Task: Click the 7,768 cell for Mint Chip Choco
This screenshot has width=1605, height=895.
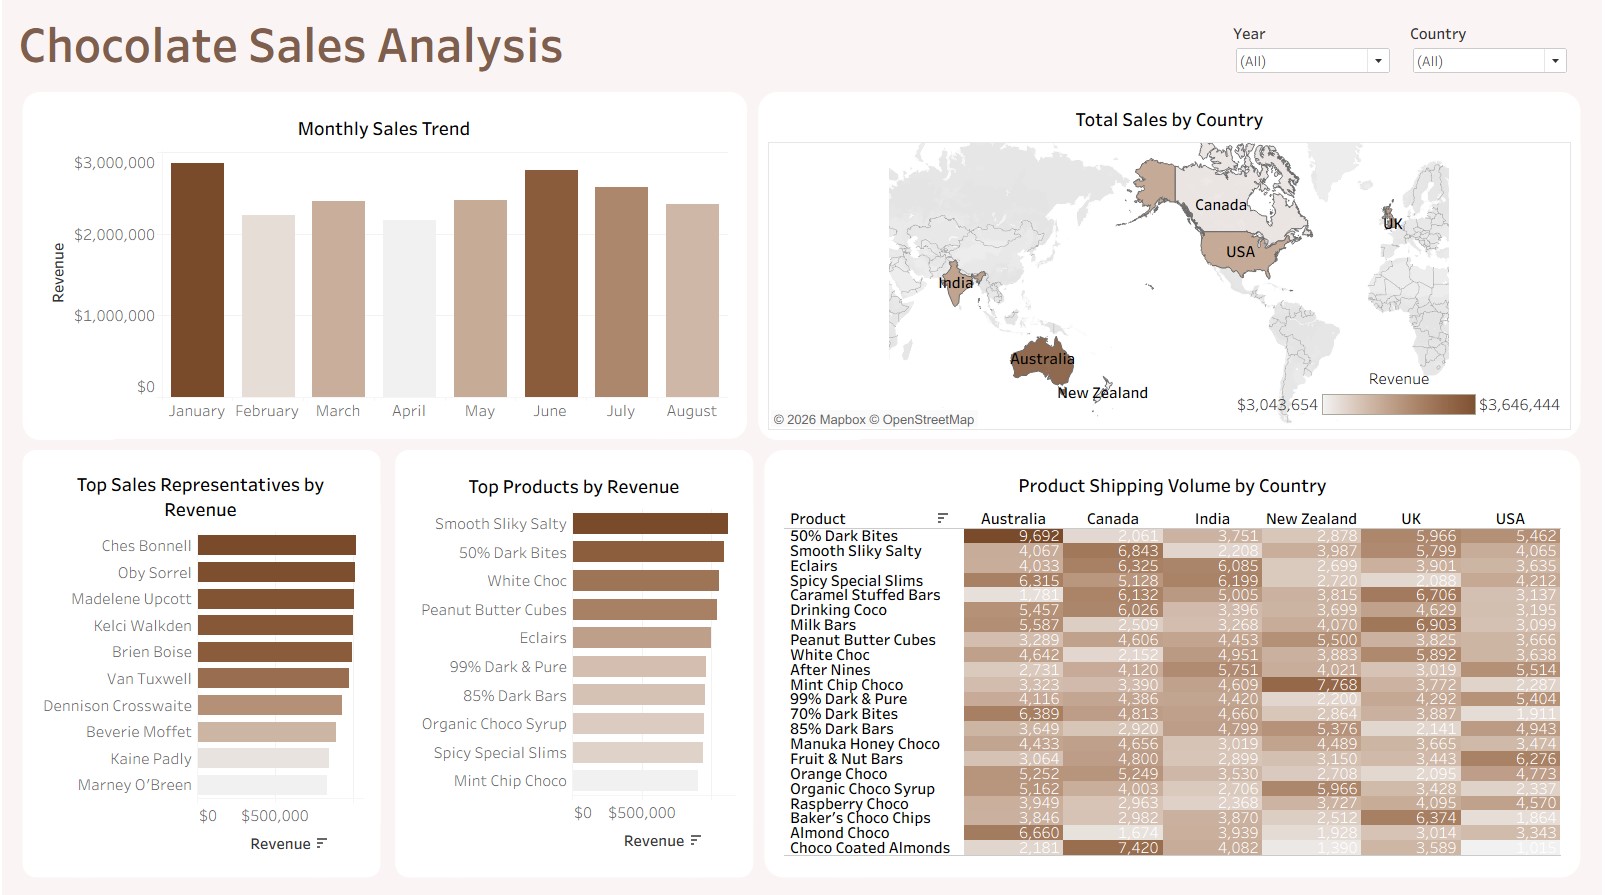Action: coord(1311,684)
